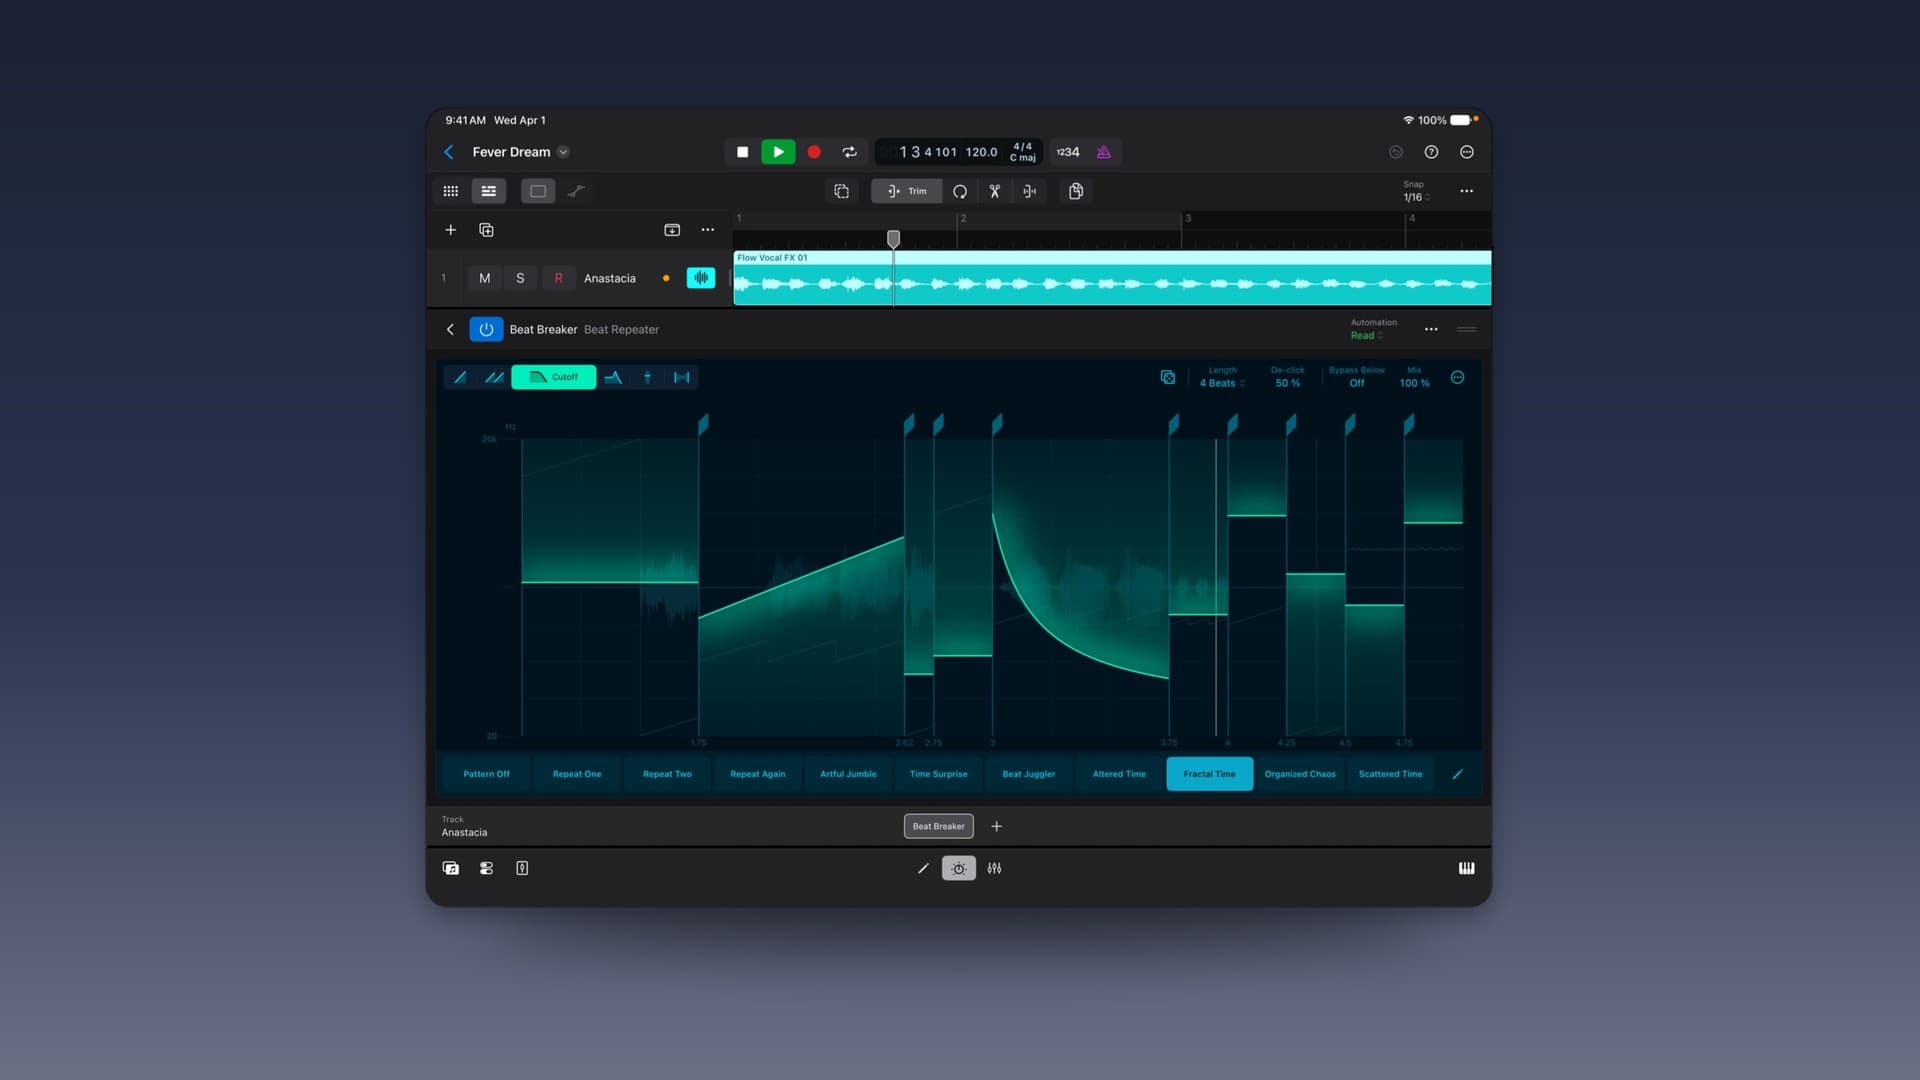Screen dimensions: 1920x1080
Task: Mute the Anastacia track
Action: click(x=485, y=278)
